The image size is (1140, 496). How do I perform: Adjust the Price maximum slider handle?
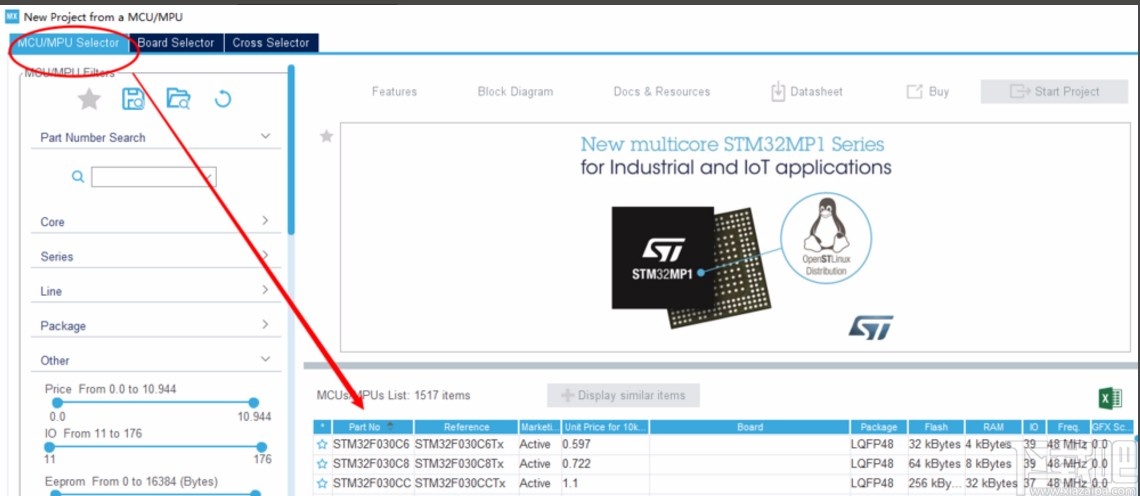(x=254, y=403)
